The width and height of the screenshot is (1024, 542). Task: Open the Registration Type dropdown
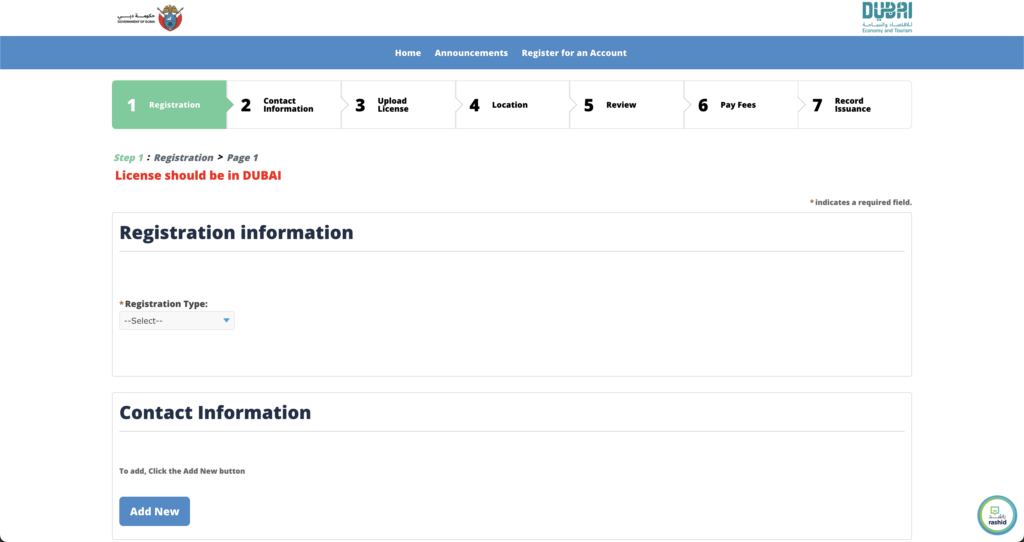point(176,321)
